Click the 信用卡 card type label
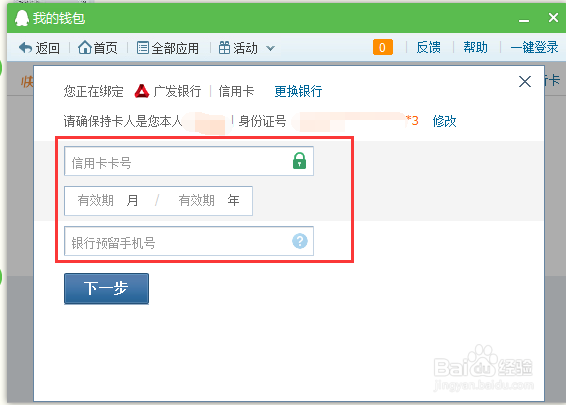The height and width of the screenshot is (405, 566). [236, 91]
